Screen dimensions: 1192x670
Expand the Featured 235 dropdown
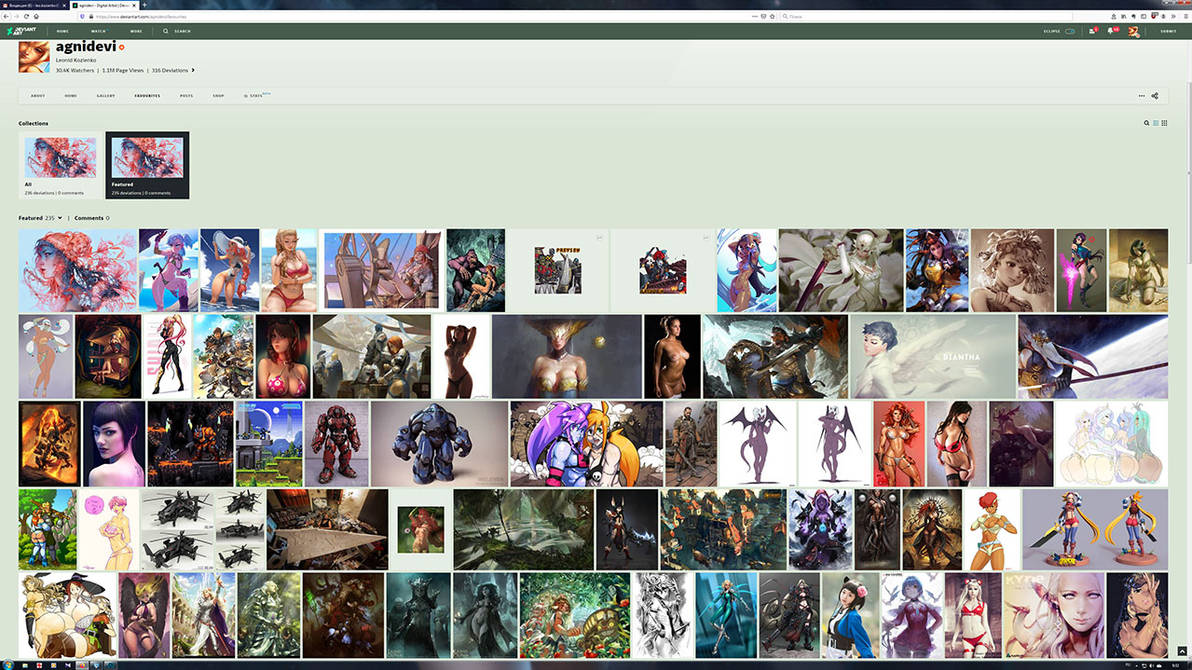(x=40, y=218)
